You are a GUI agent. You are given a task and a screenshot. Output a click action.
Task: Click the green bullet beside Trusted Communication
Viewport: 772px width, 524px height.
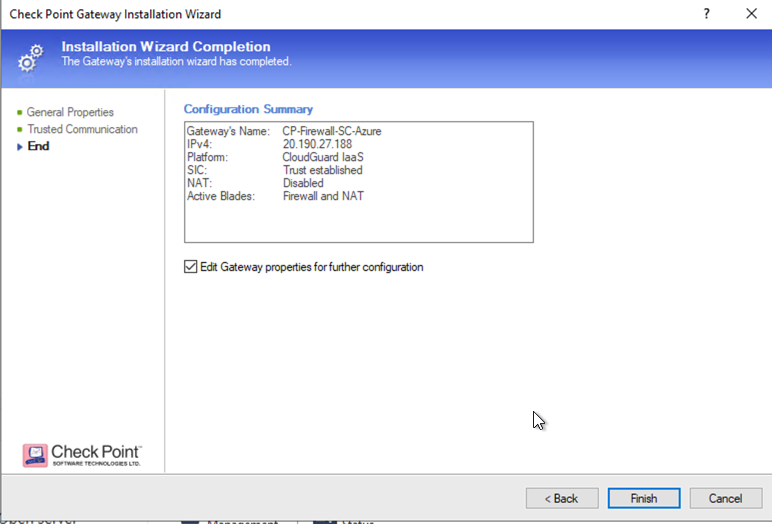click(19, 129)
